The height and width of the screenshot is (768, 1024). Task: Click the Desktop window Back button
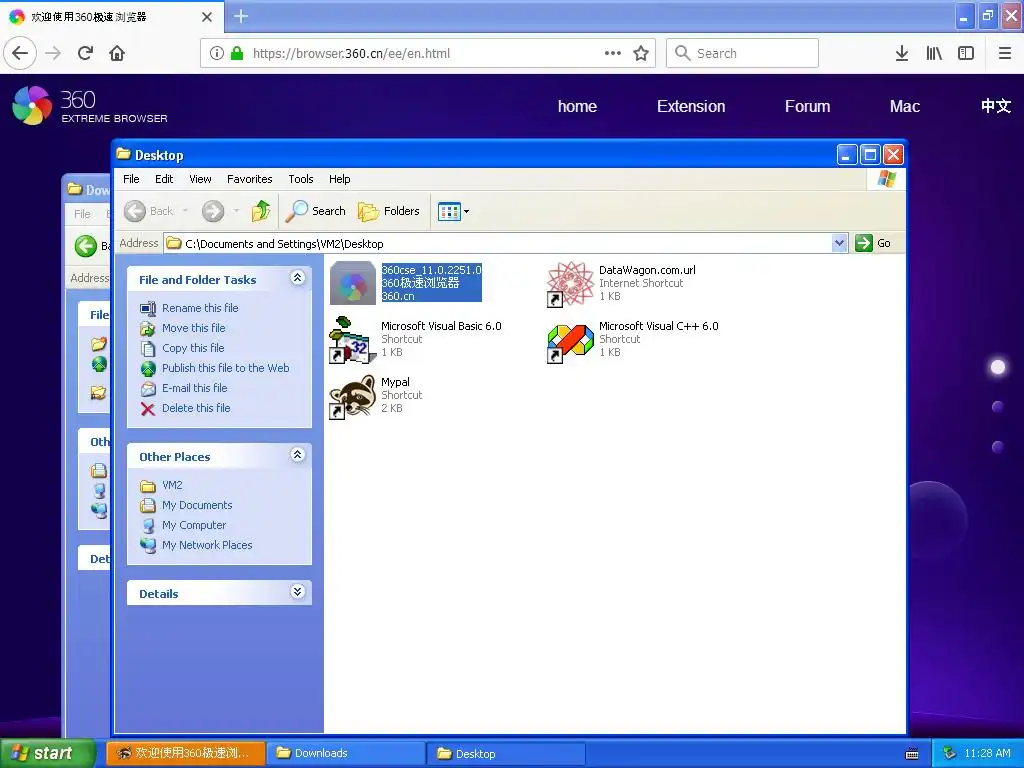149,211
